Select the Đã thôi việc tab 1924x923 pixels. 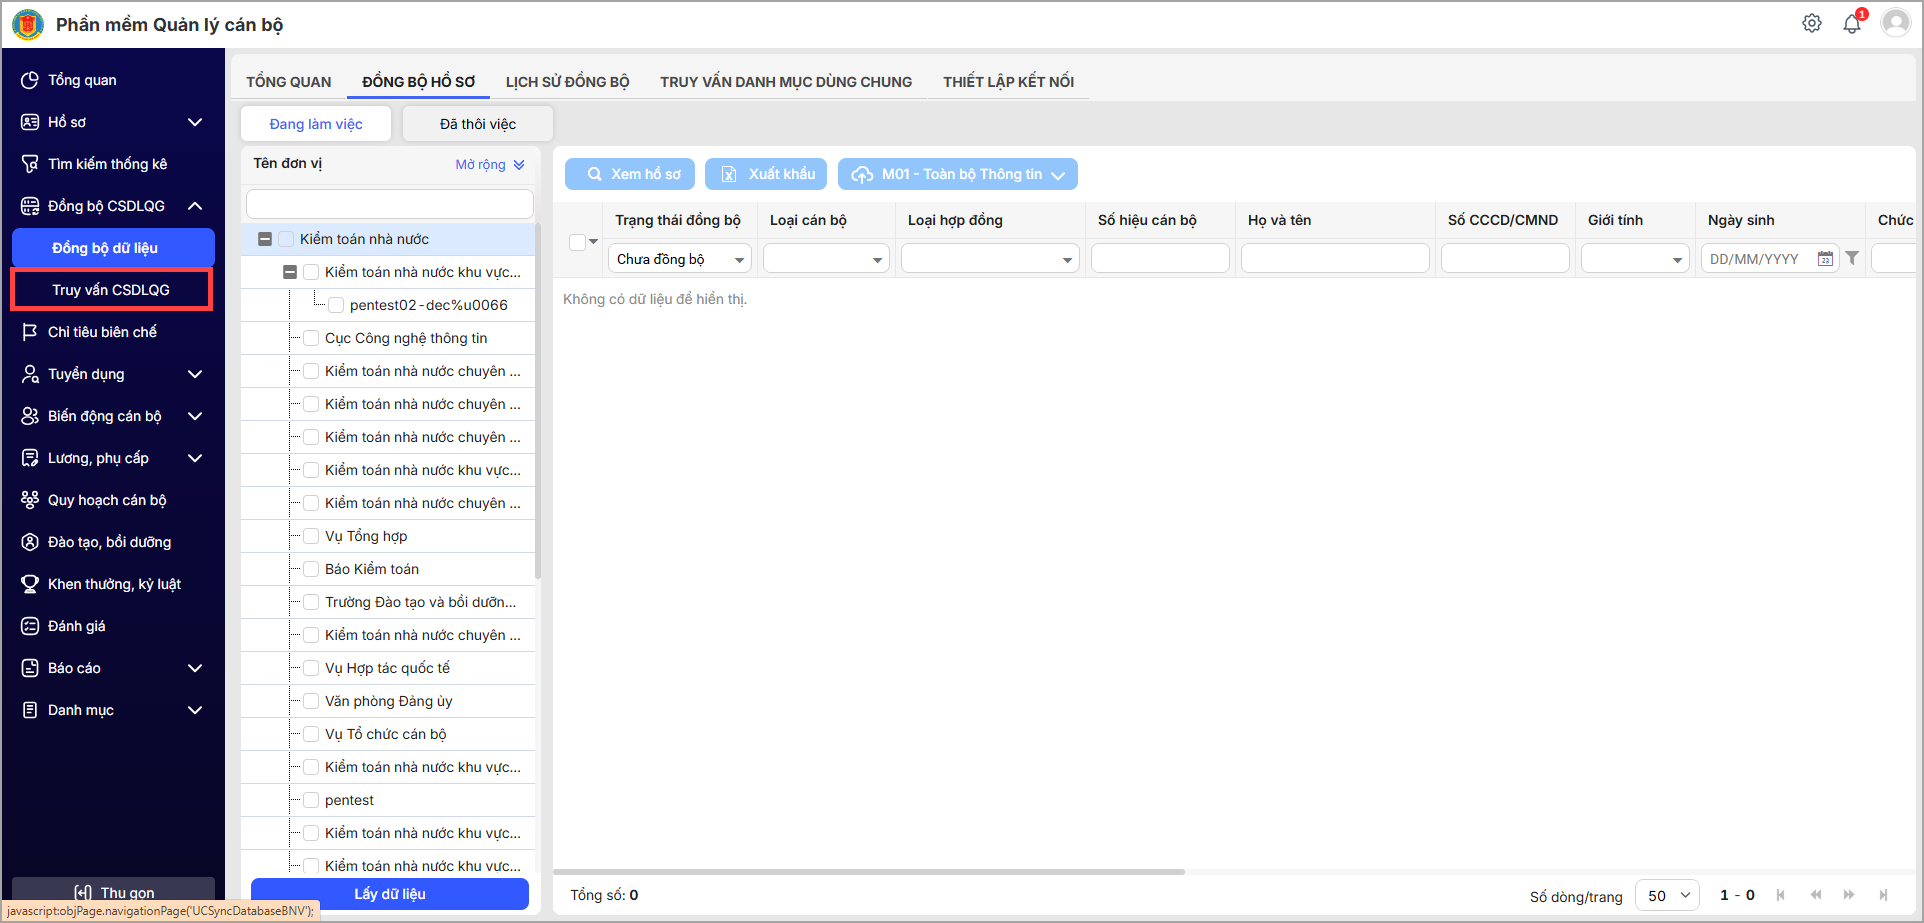tap(477, 124)
